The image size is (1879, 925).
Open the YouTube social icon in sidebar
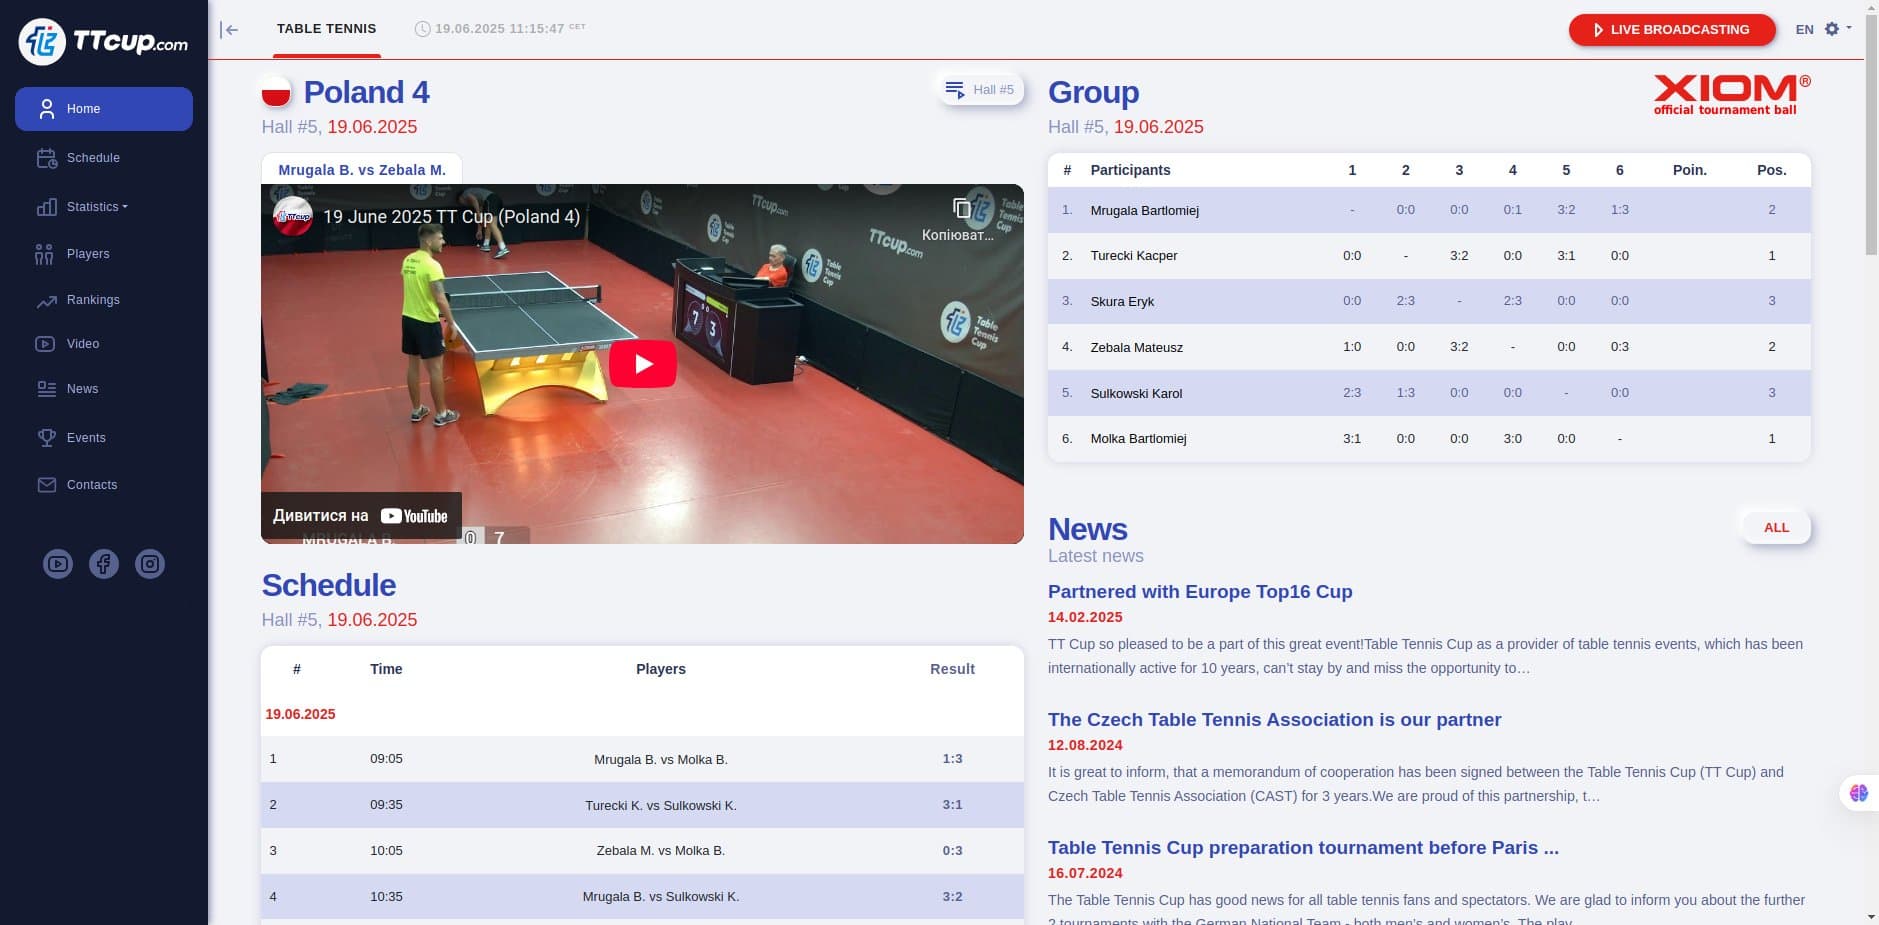58,564
